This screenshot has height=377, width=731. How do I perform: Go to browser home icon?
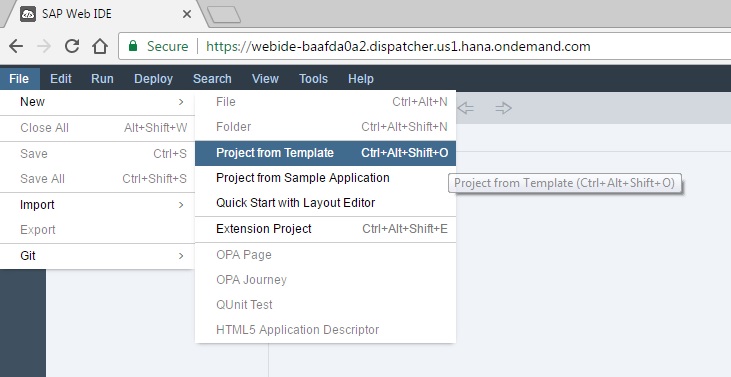[100, 46]
